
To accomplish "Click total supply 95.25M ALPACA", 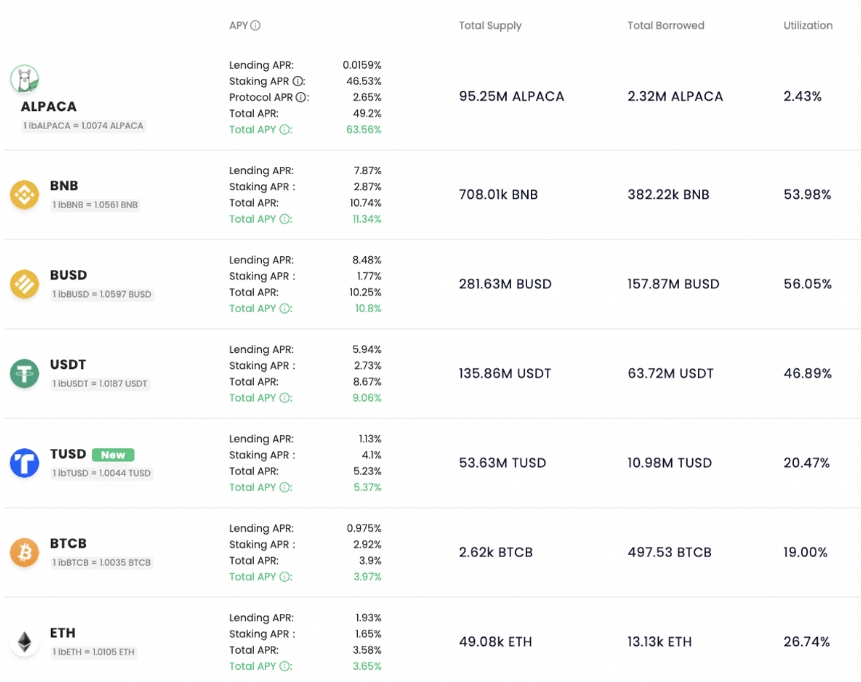I will pyautogui.click(x=512, y=97).
